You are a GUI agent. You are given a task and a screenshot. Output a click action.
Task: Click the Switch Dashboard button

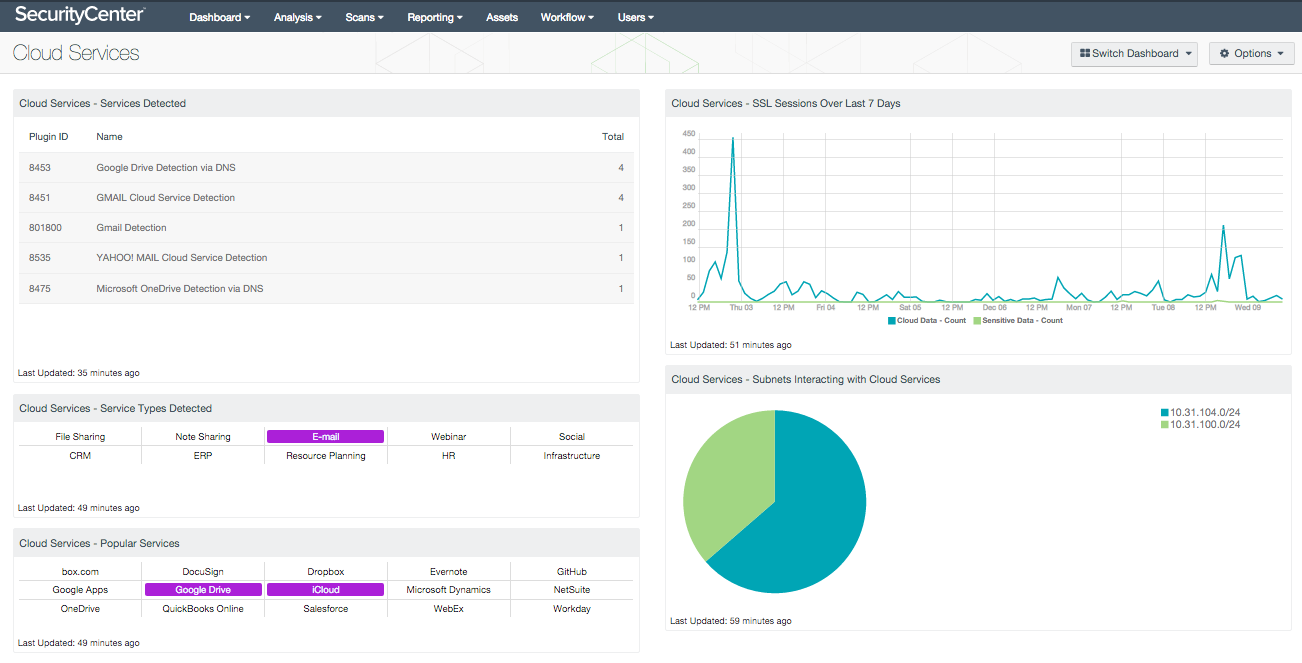[x=1134, y=54]
